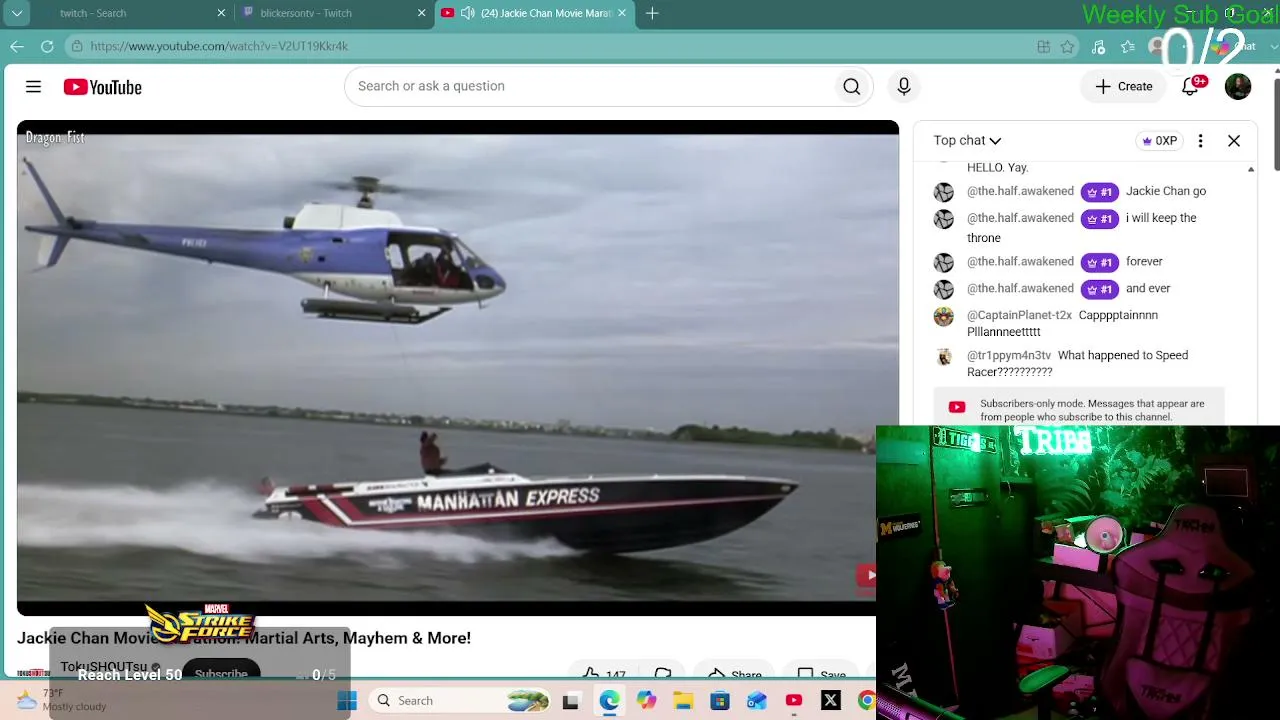This screenshot has height=720, width=1280.
Task: Open the browser tab list dropdown
Action: tap(17, 13)
